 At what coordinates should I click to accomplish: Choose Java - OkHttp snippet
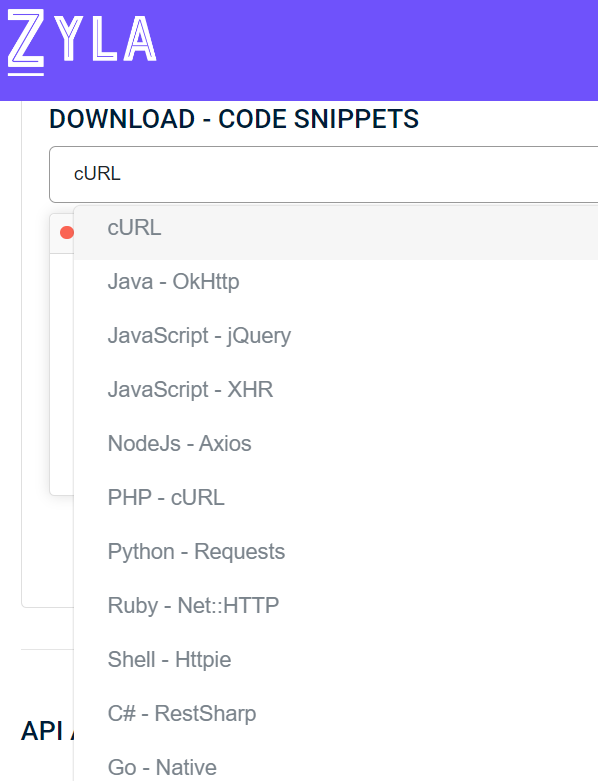click(x=336, y=282)
